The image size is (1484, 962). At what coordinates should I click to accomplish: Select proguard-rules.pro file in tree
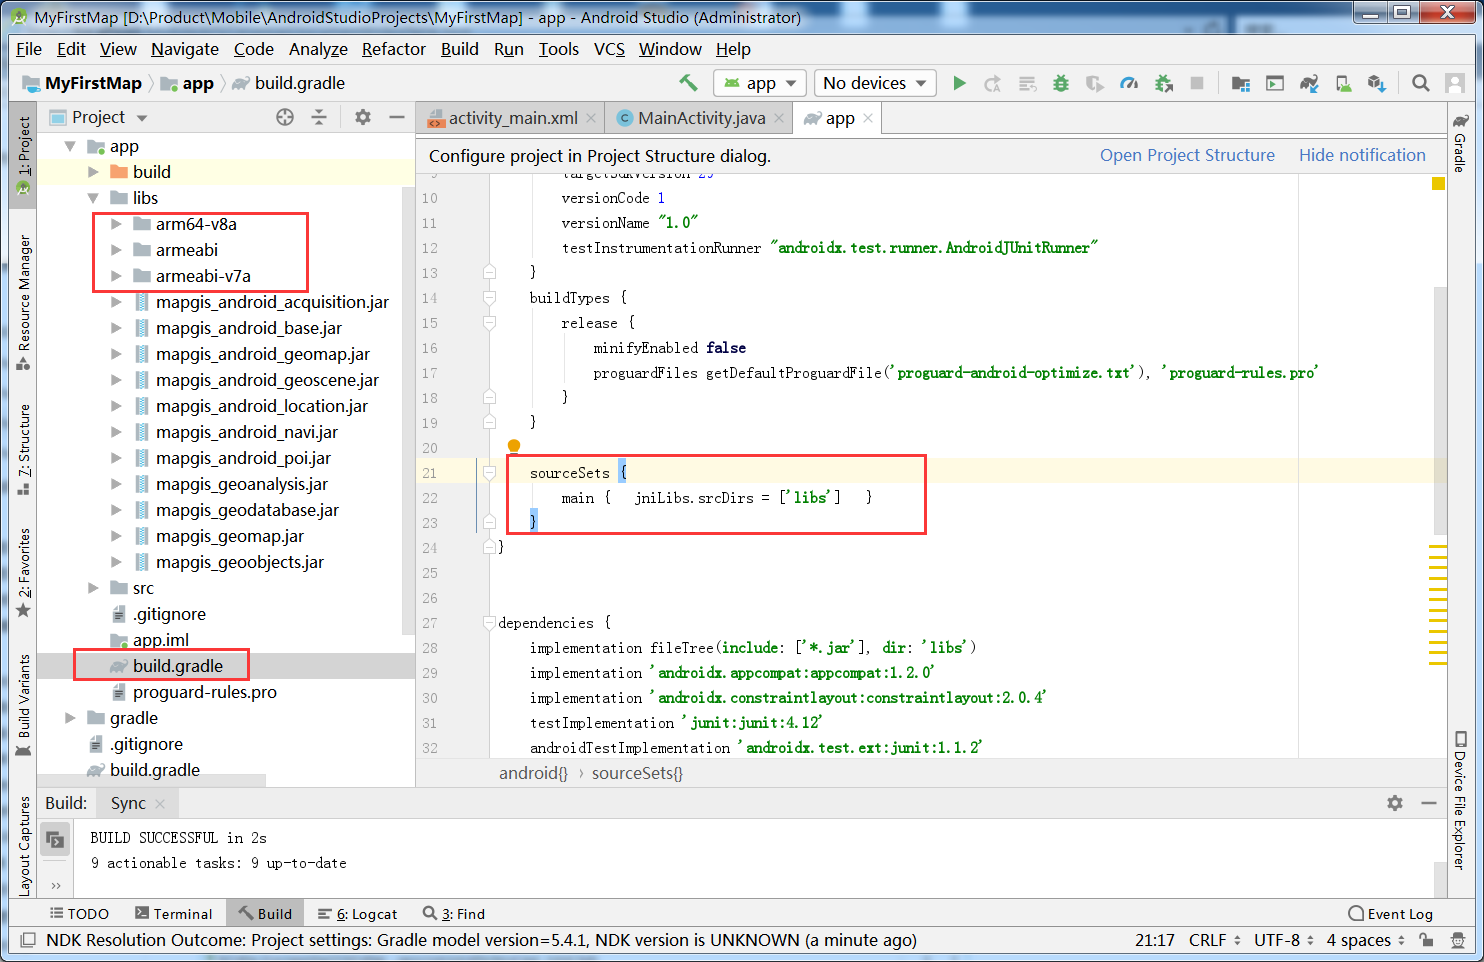coord(205,692)
